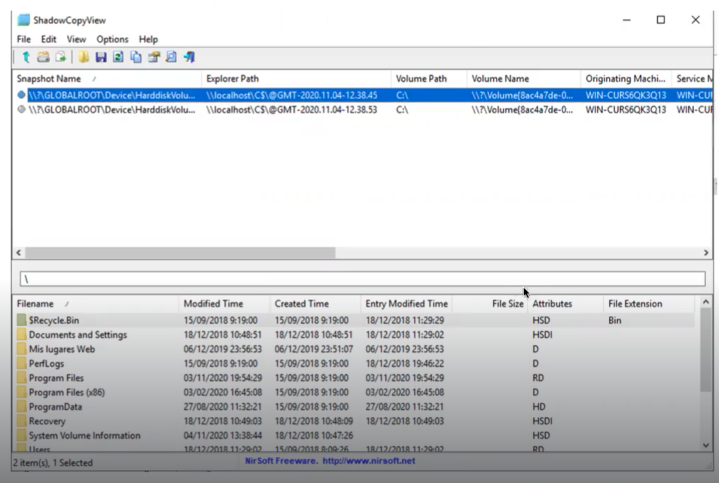
Task: Click the copy selected files toolbar icon
Action: click(x=61, y=57)
